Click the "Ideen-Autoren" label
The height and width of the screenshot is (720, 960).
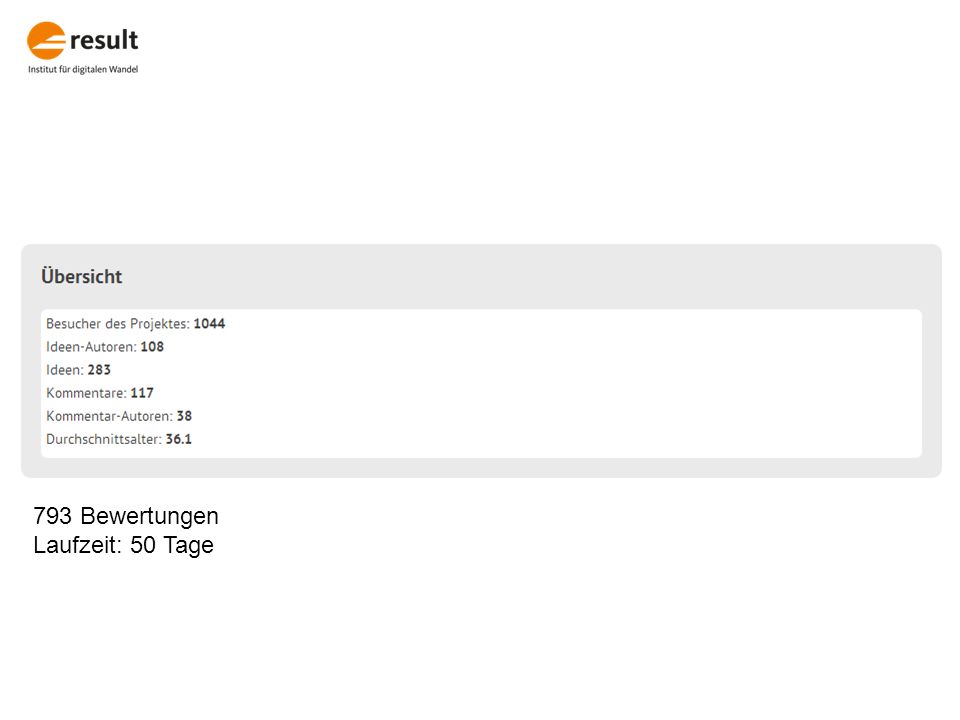tap(91, 347)
